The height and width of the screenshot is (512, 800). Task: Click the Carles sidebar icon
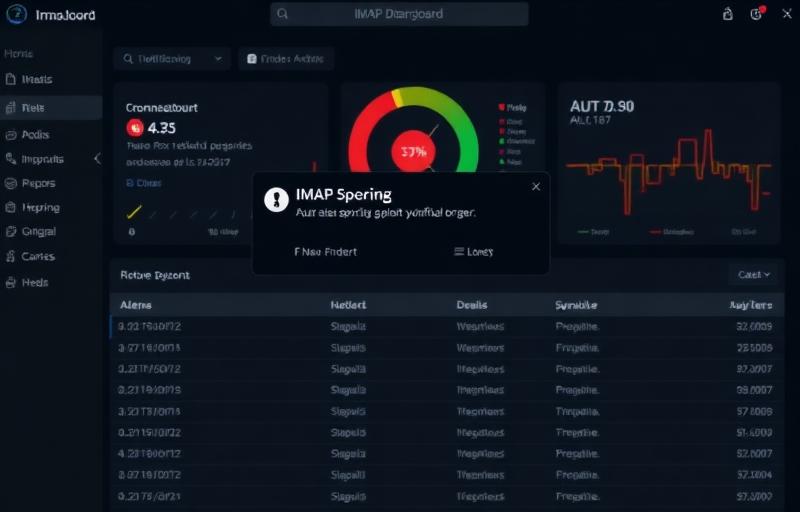pyautogui.click(x=11, y=257)
